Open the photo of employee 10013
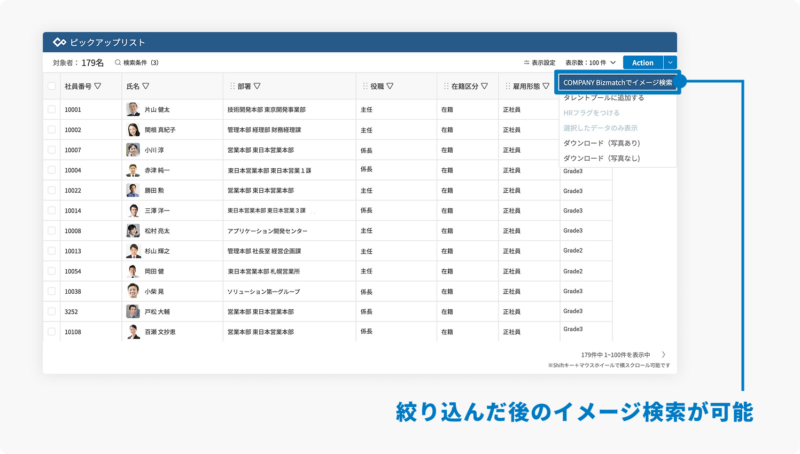The height and width of the screenshot is (454, 800). pyautogui.click(x=133, y=251)
